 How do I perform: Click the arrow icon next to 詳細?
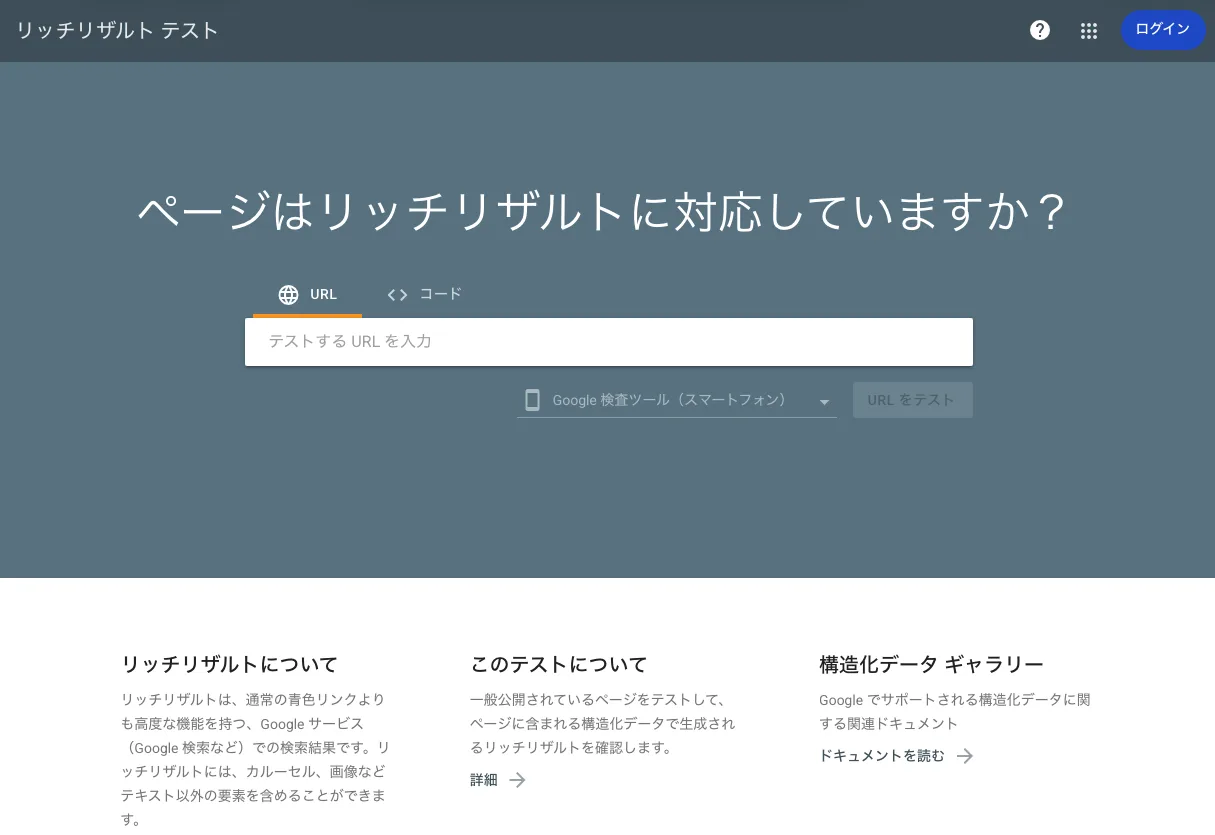(517, 780)
